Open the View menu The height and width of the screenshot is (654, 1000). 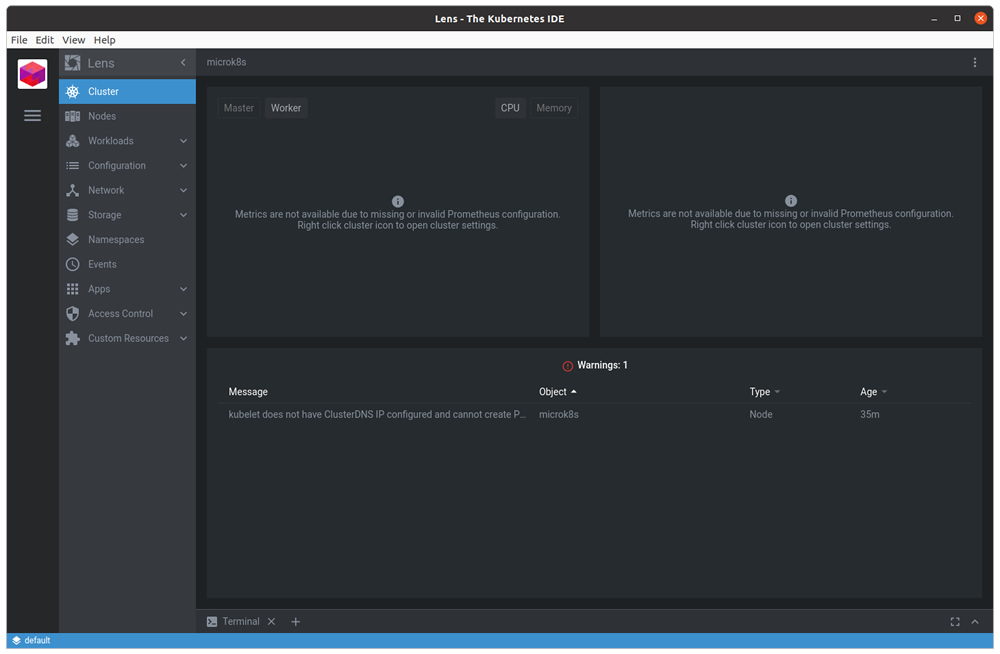click(73, 40)
